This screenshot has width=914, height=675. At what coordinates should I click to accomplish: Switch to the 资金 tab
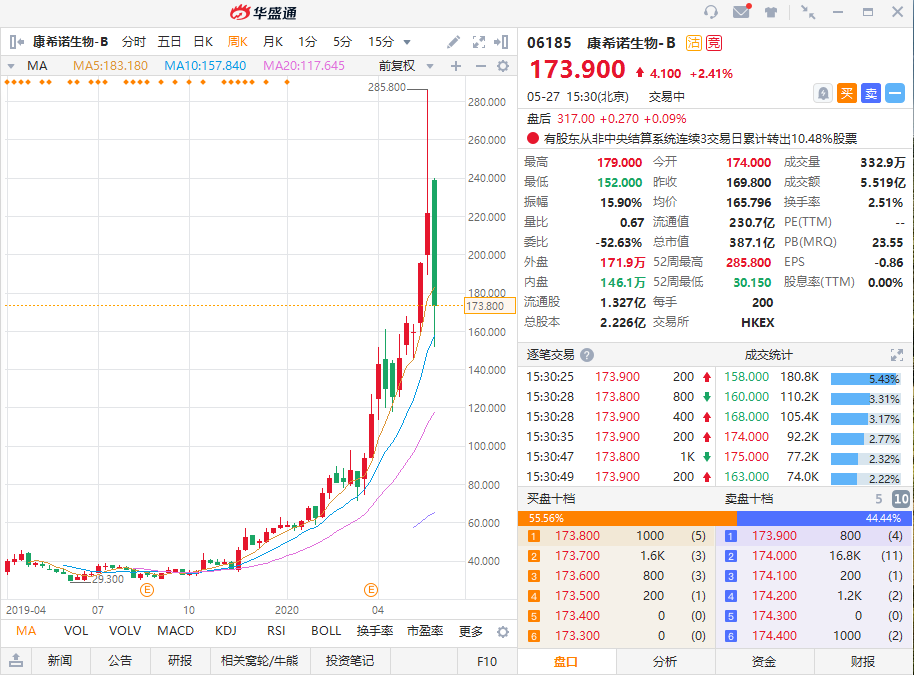coord(764,662)
